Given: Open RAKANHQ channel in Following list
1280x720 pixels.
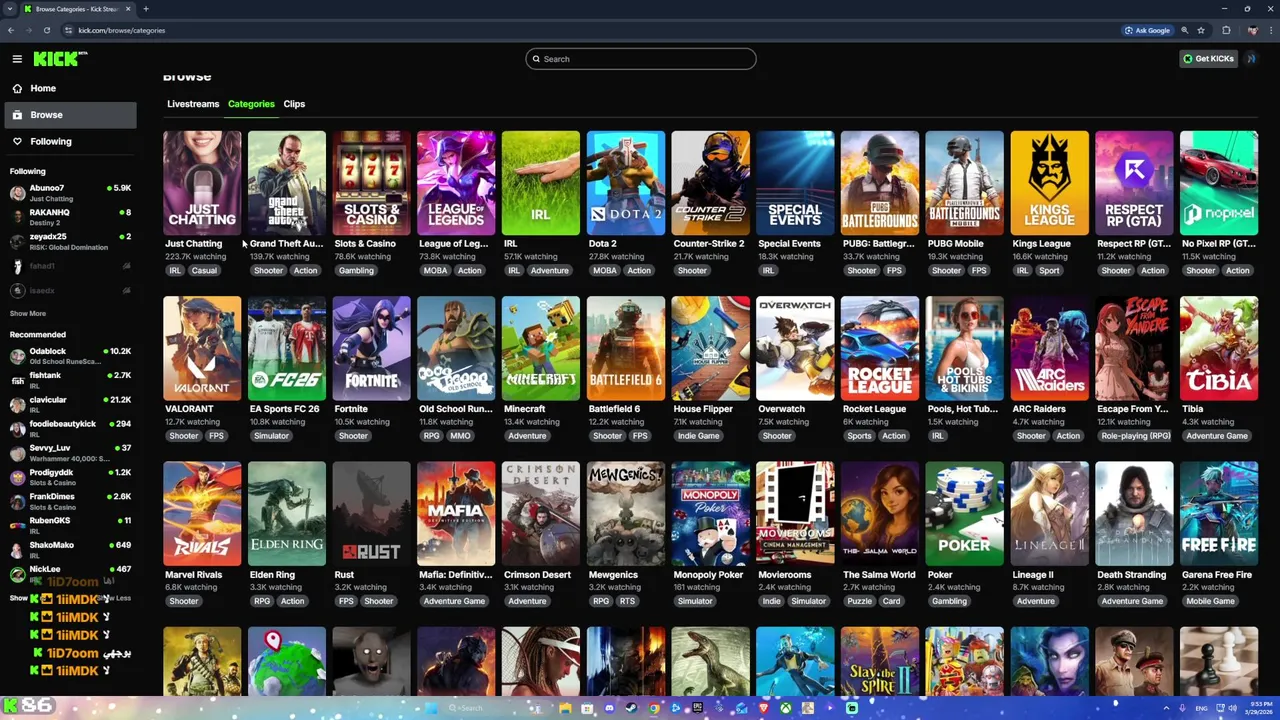Looking at the screenshot, I should click(70, 217).
